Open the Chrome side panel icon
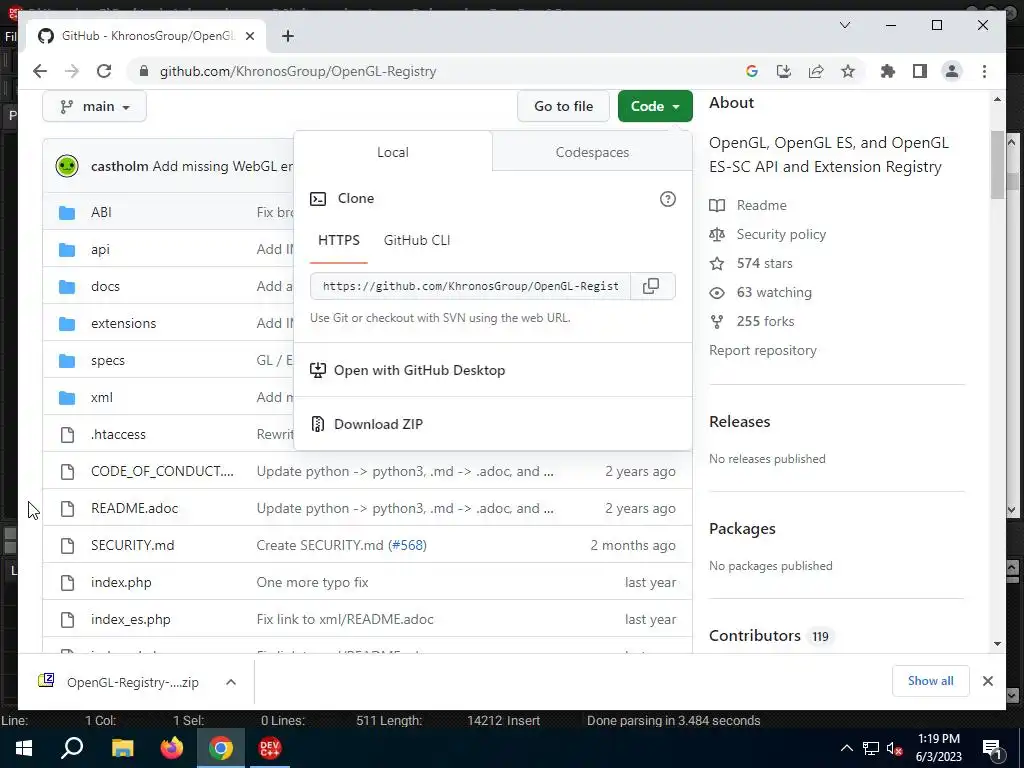The height and width of the screenshot is (768, 1024). (920, 71)
